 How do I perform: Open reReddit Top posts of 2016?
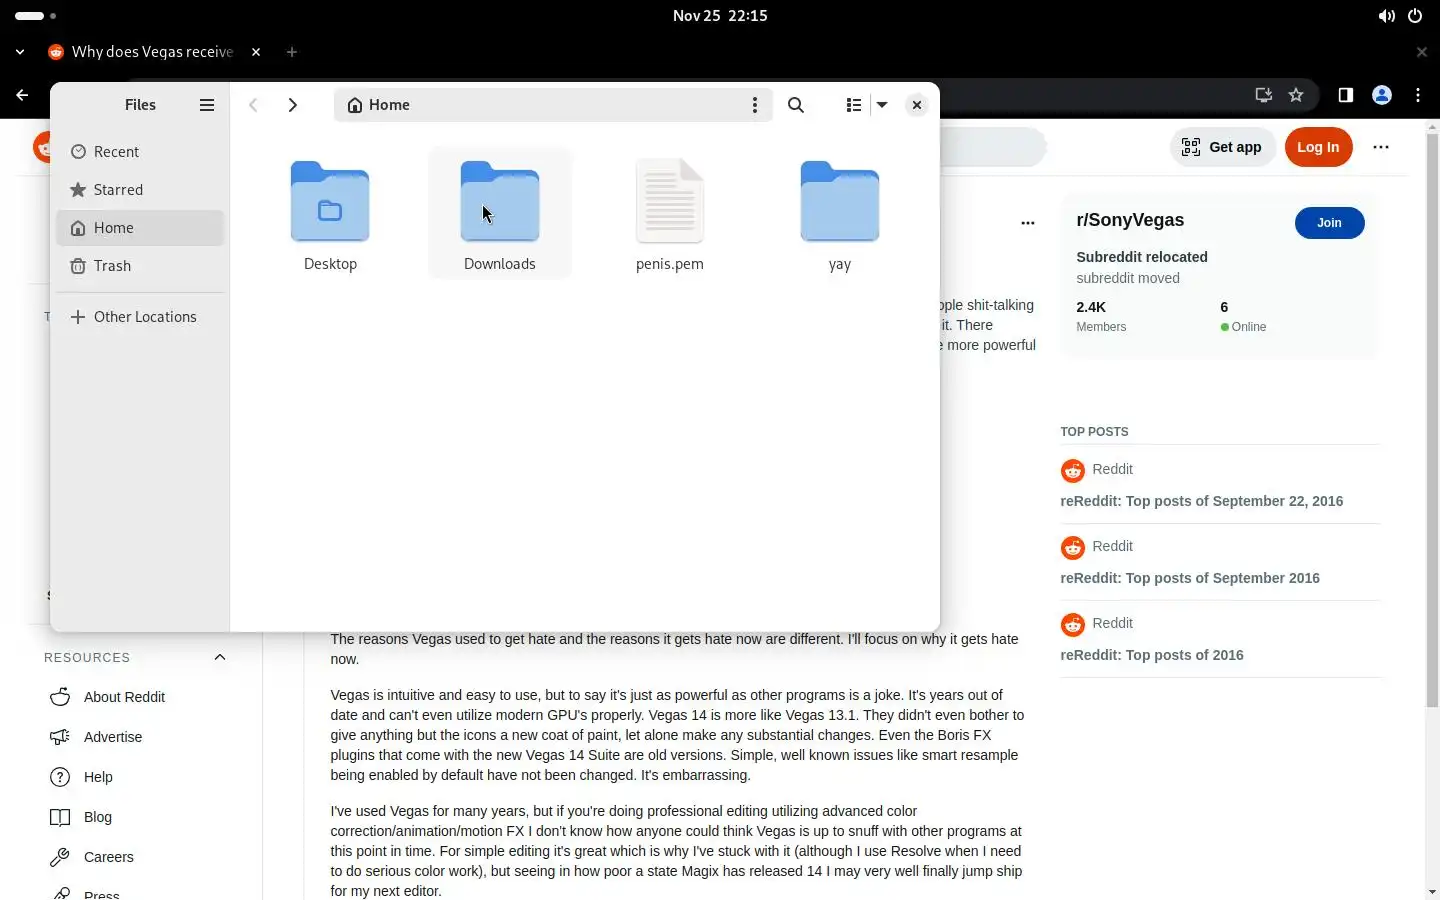[1152, 655]
